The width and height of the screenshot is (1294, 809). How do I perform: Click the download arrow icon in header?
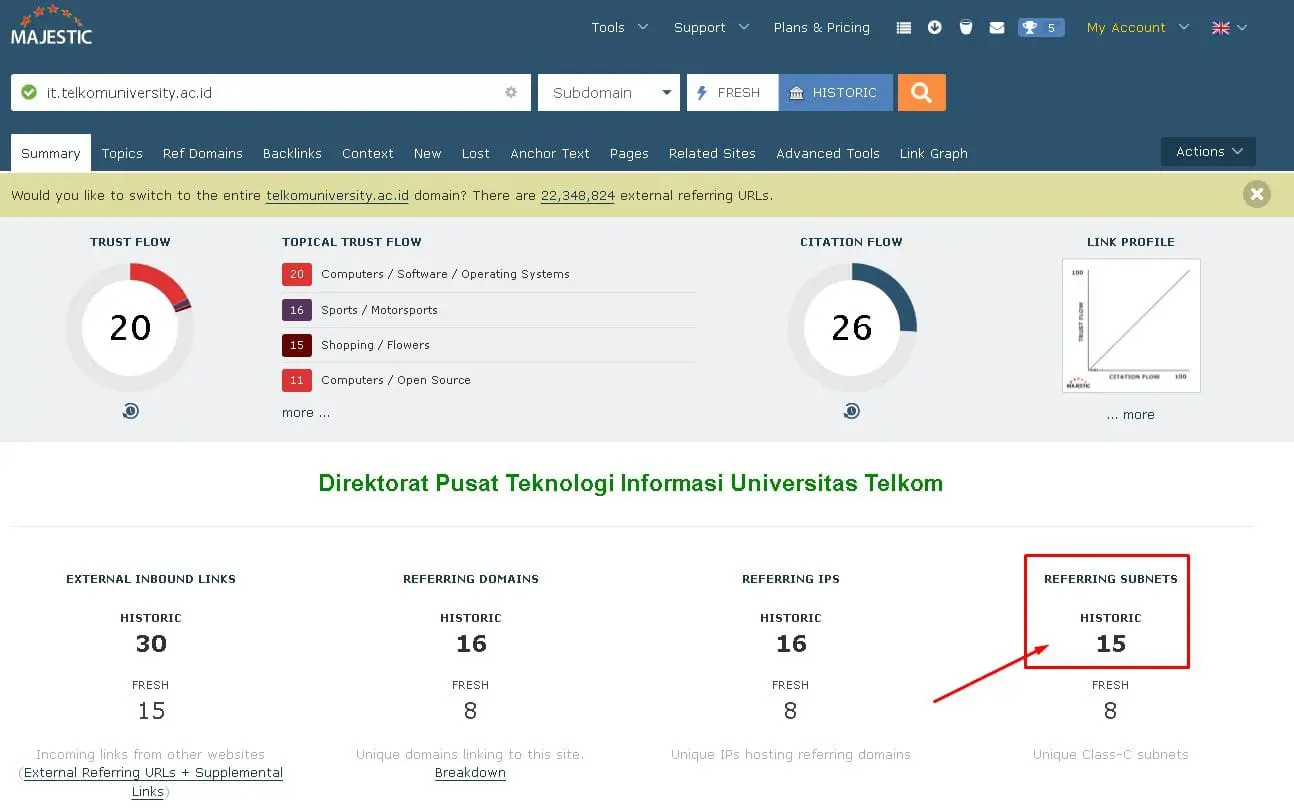(935, 28)
